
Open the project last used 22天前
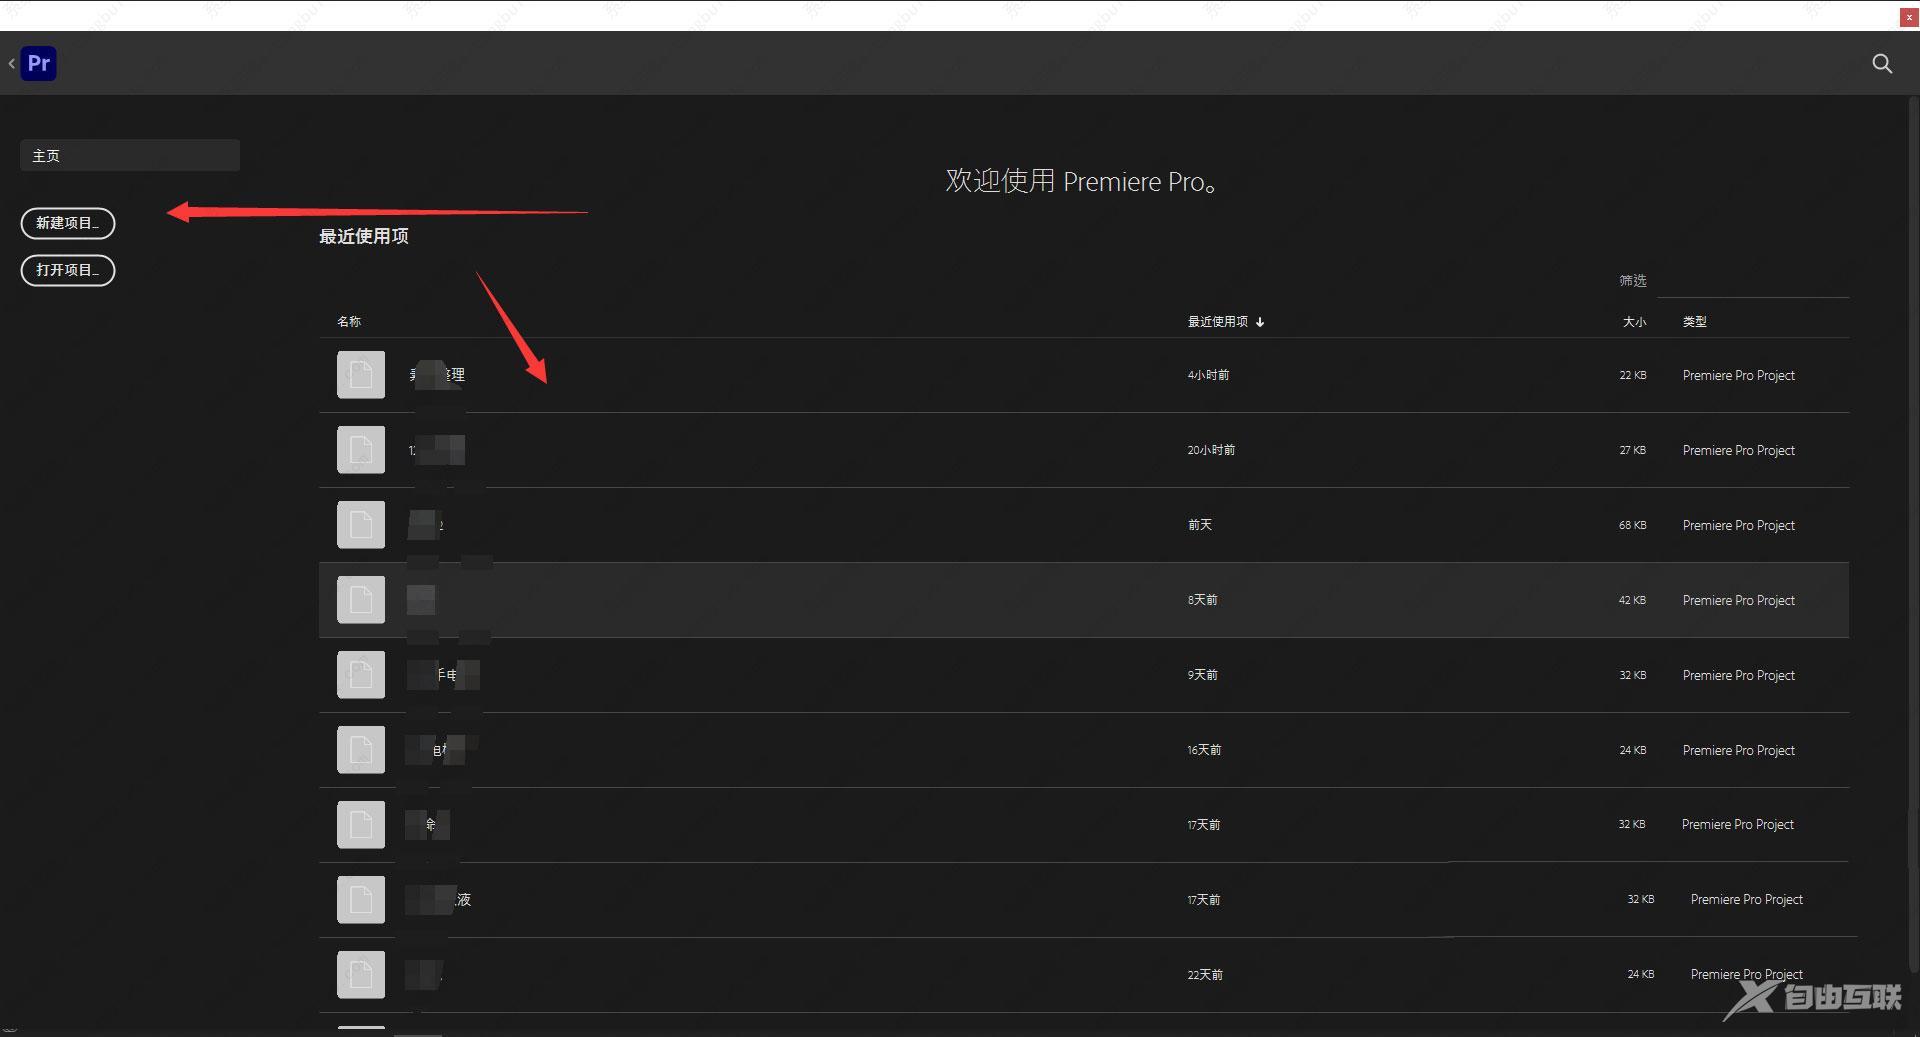click(1088, 975)
